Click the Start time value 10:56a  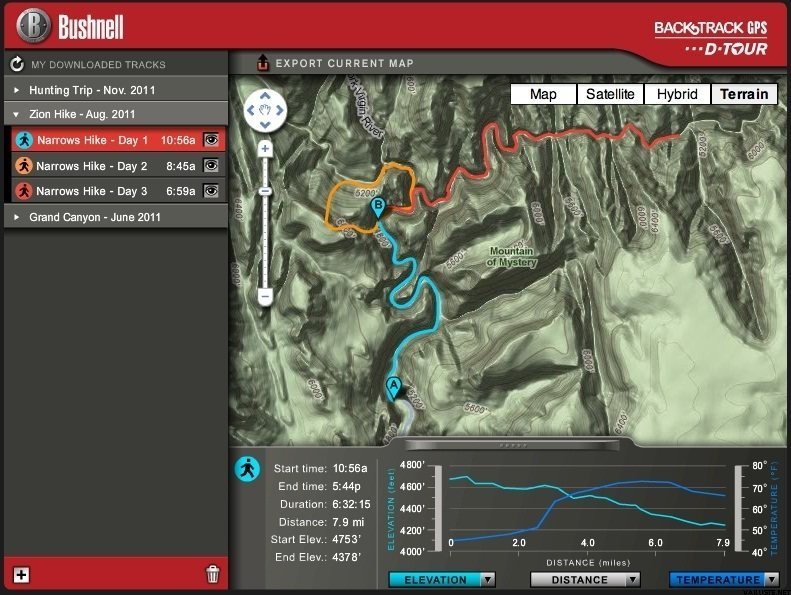click(x=350, y=468)
